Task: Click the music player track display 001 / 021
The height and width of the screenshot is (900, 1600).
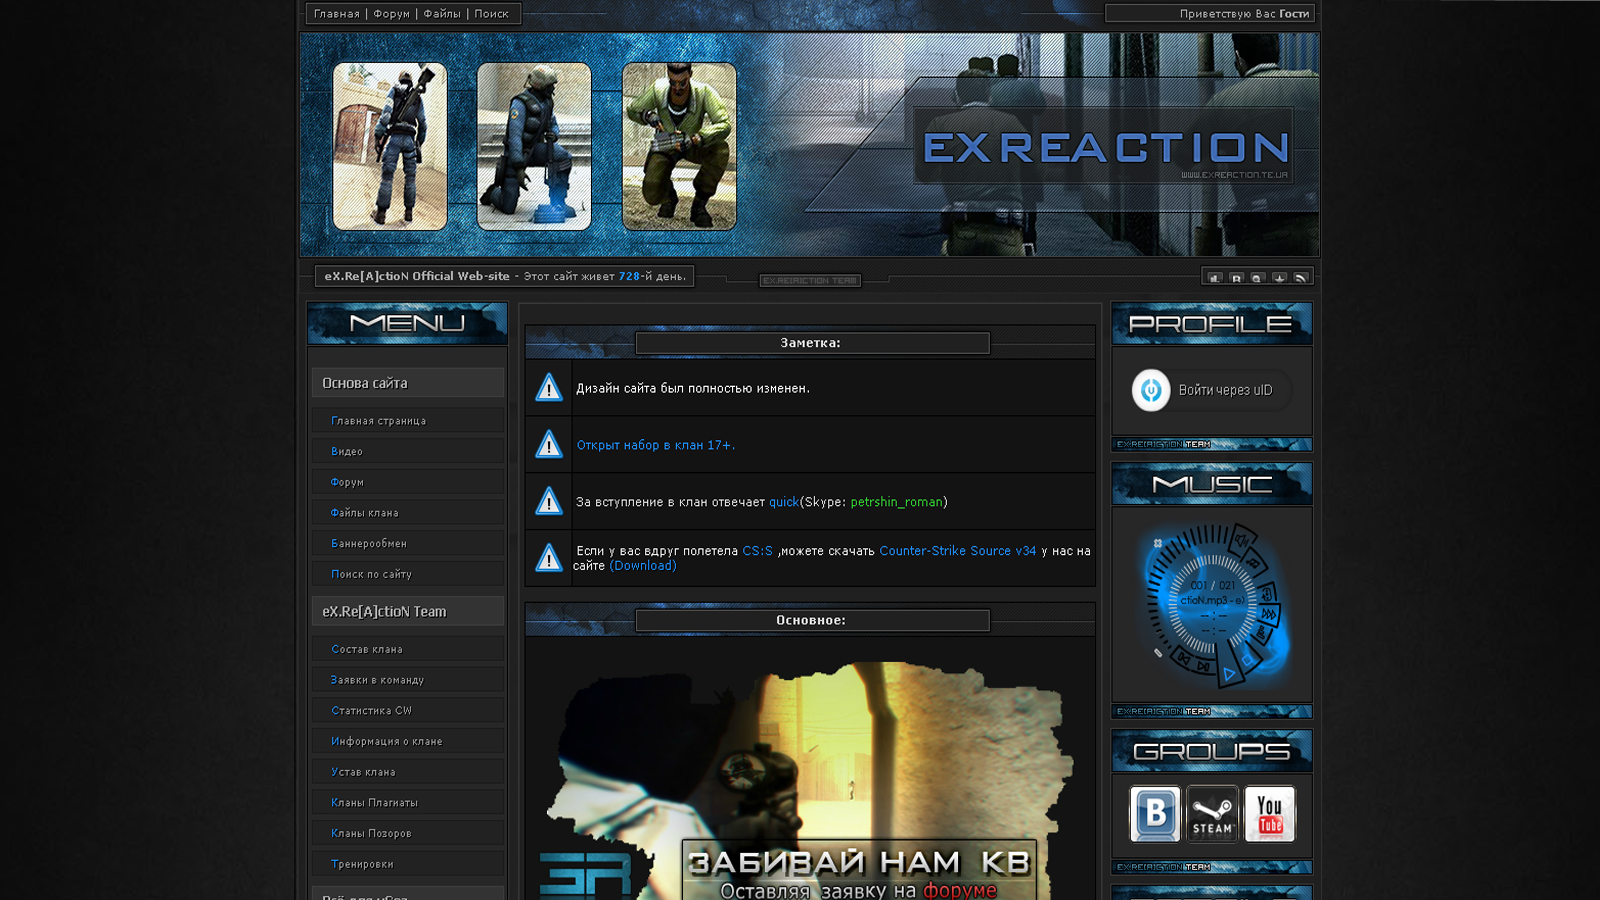Action: click(1213, 586)
